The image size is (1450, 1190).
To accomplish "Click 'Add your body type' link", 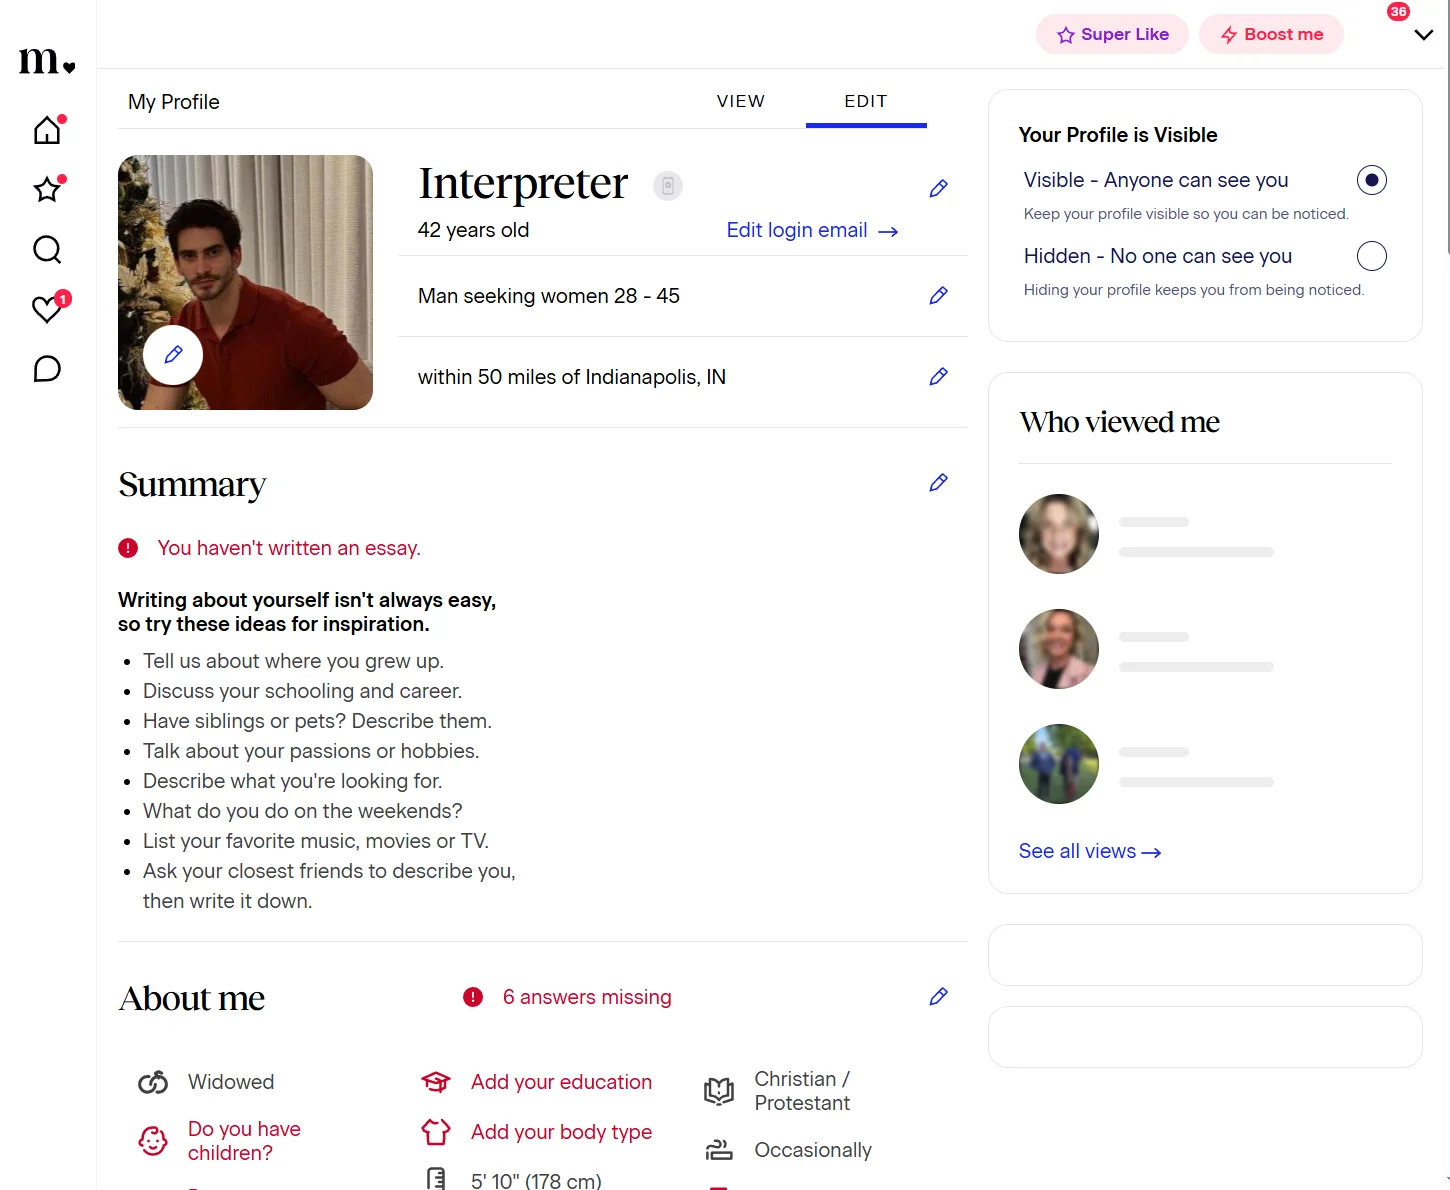I will 561,1132.
